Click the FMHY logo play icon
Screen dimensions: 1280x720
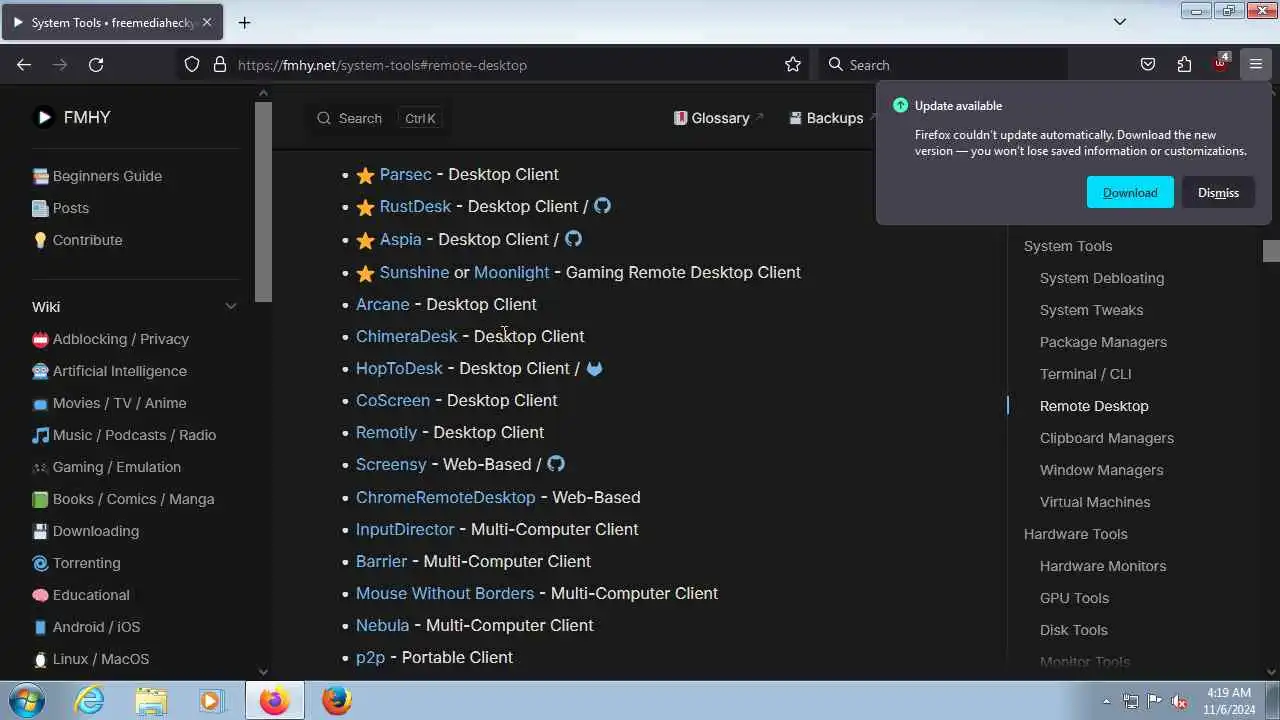click(x=44, y=117)
